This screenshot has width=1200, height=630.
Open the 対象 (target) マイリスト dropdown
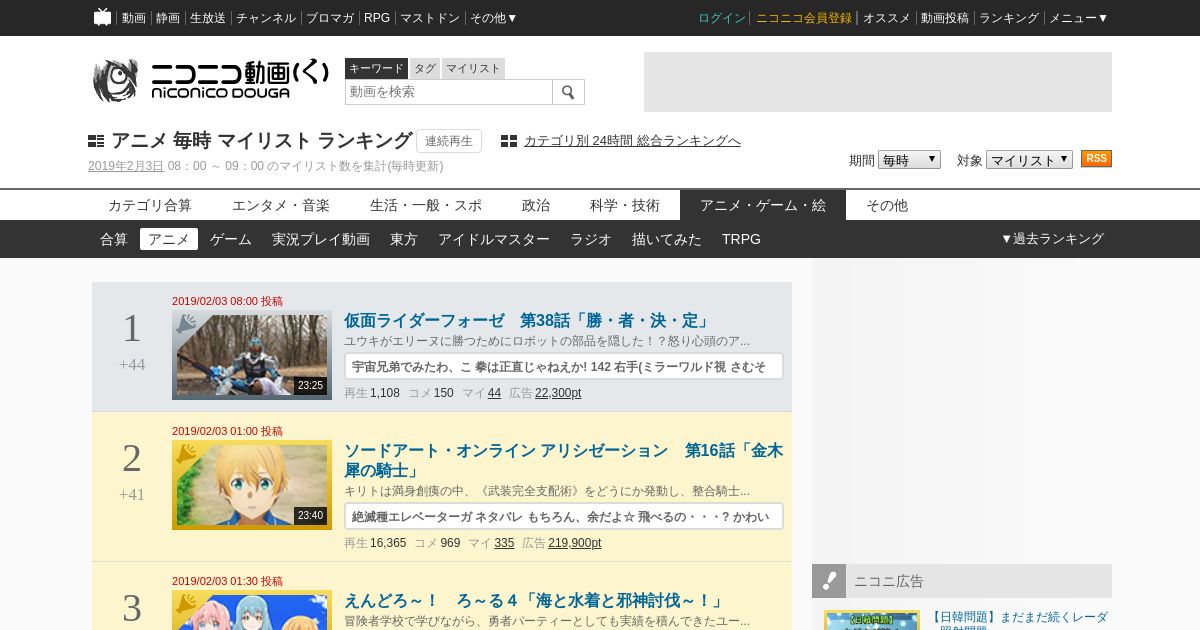[x=1029, y=160]
